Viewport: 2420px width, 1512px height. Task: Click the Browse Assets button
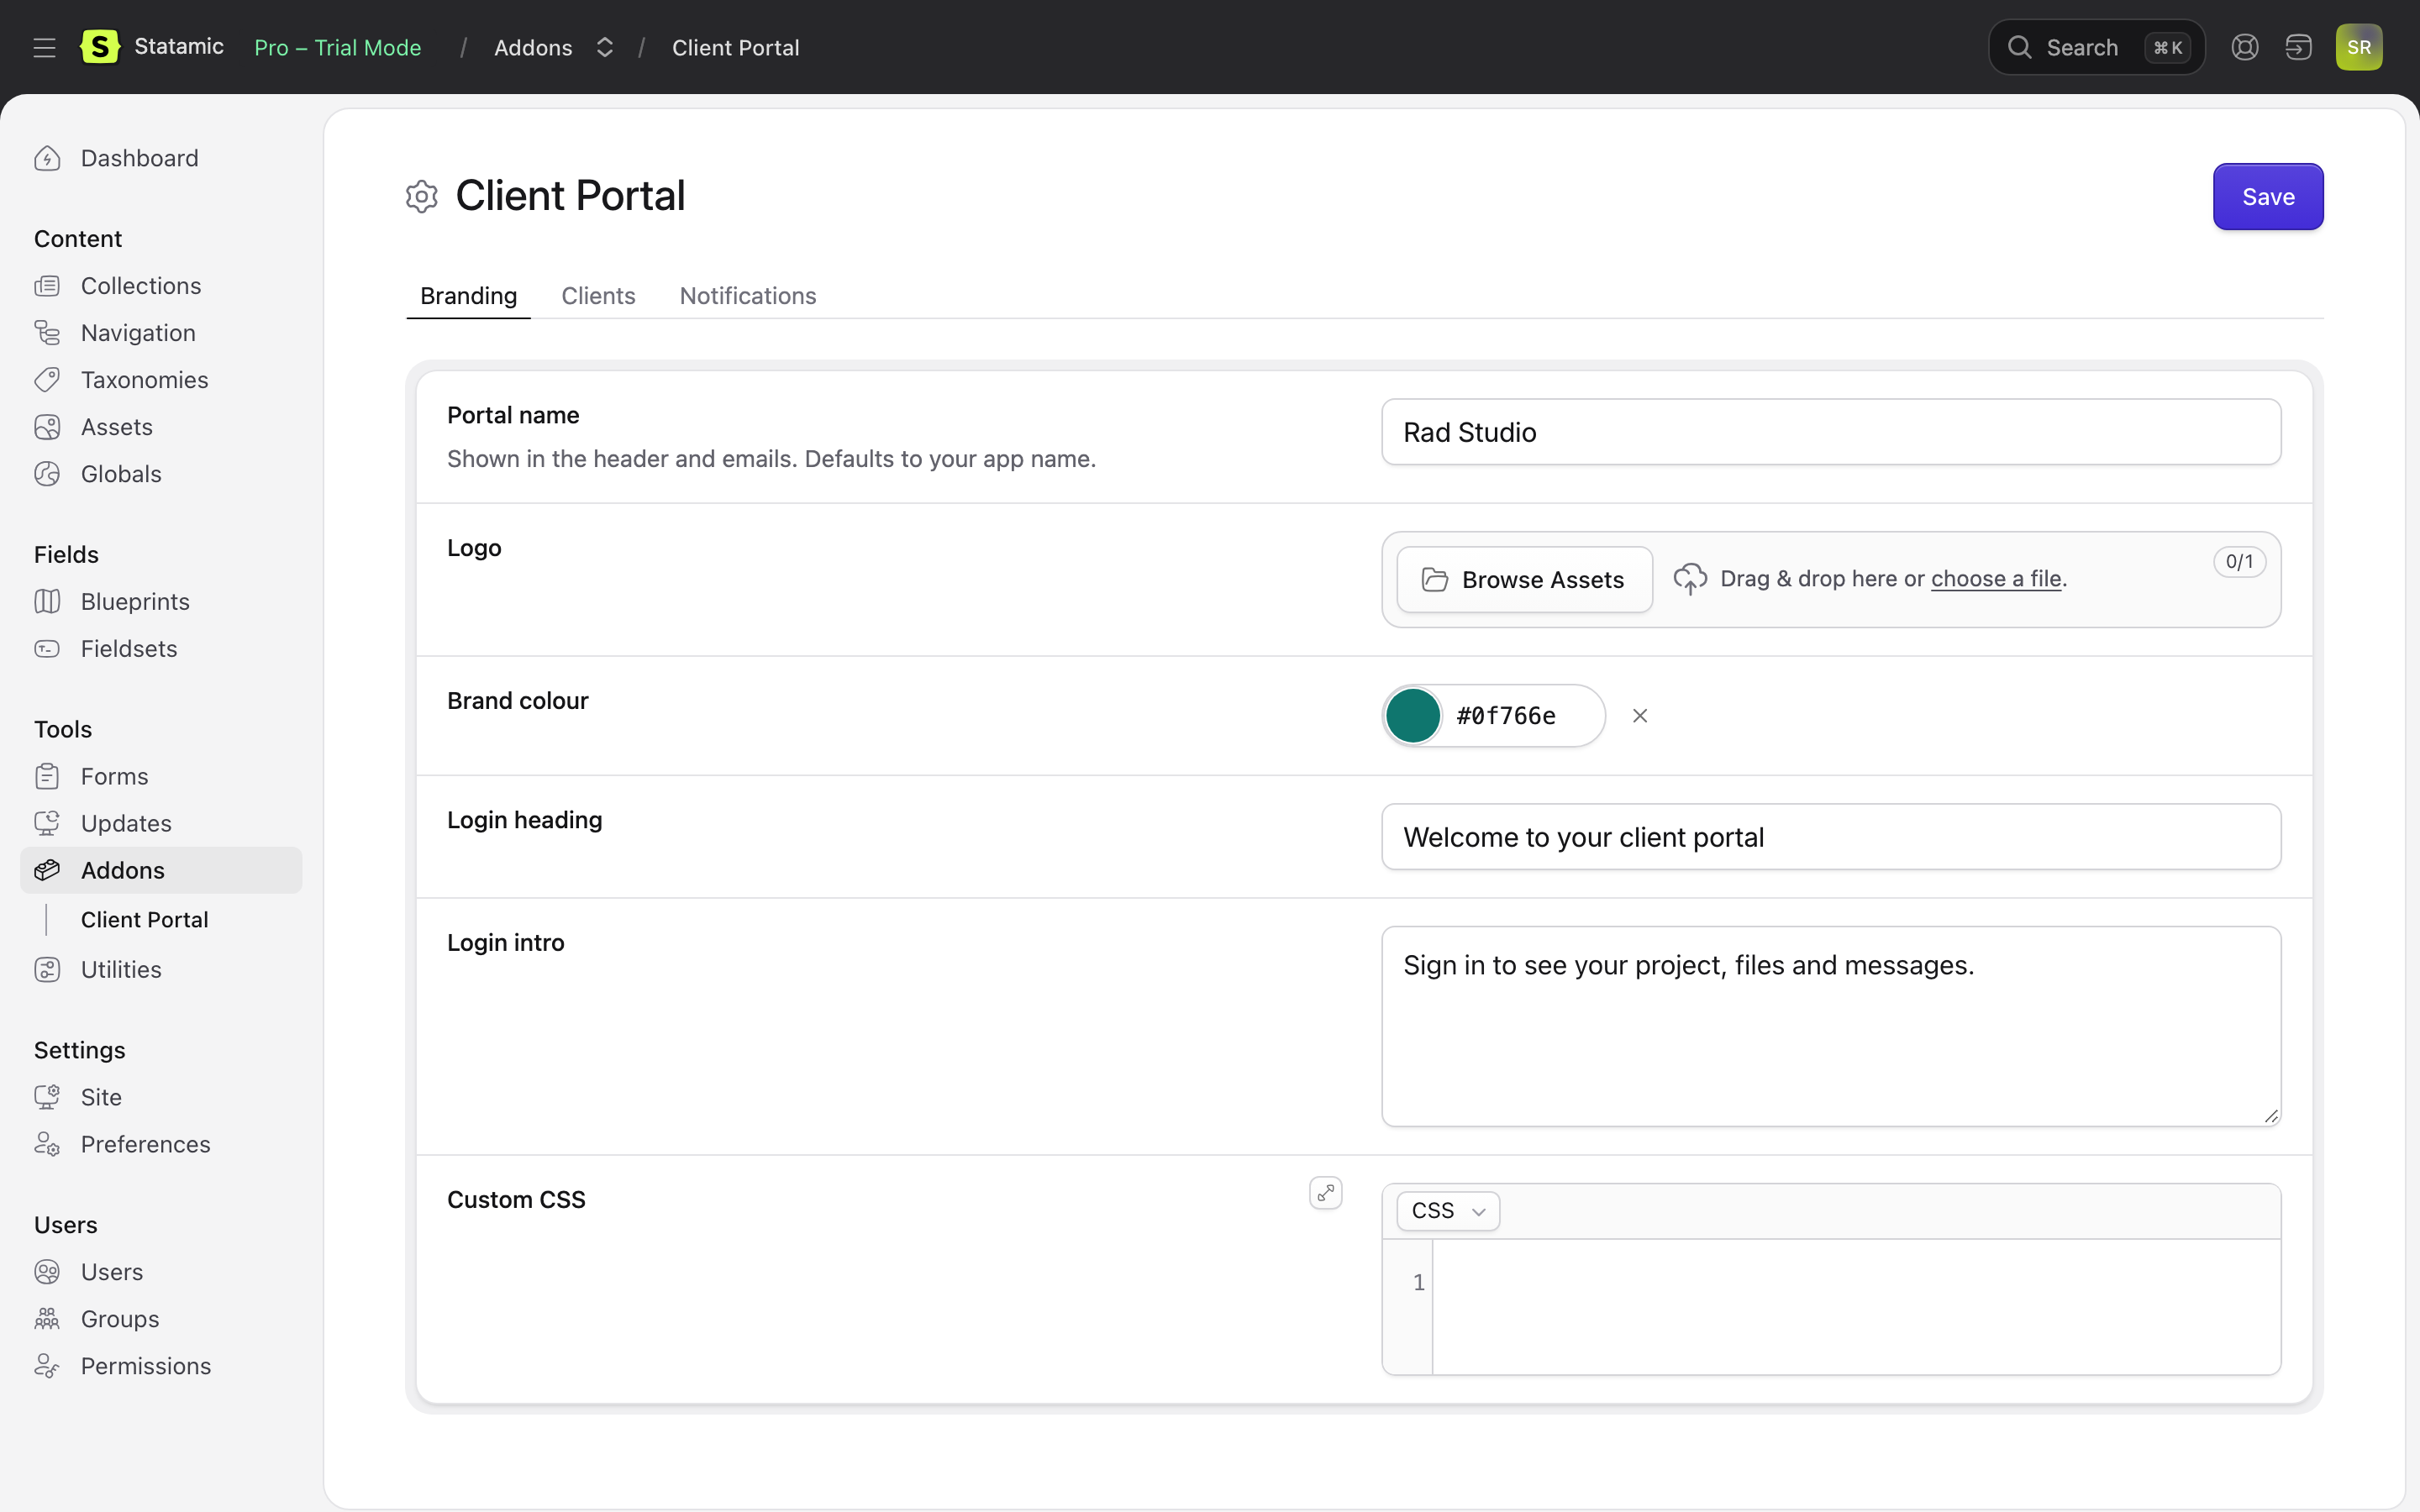click(x=1524, y=580)
